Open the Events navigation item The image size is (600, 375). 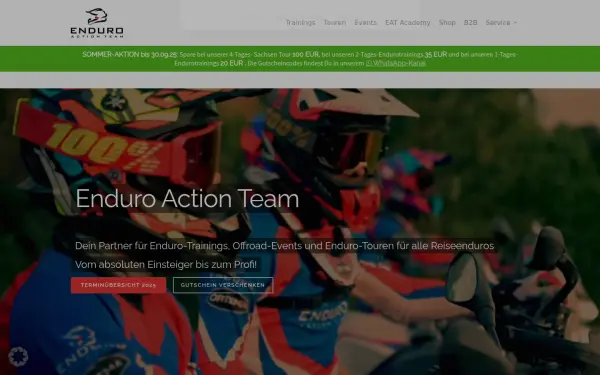[x=365, y=23]
